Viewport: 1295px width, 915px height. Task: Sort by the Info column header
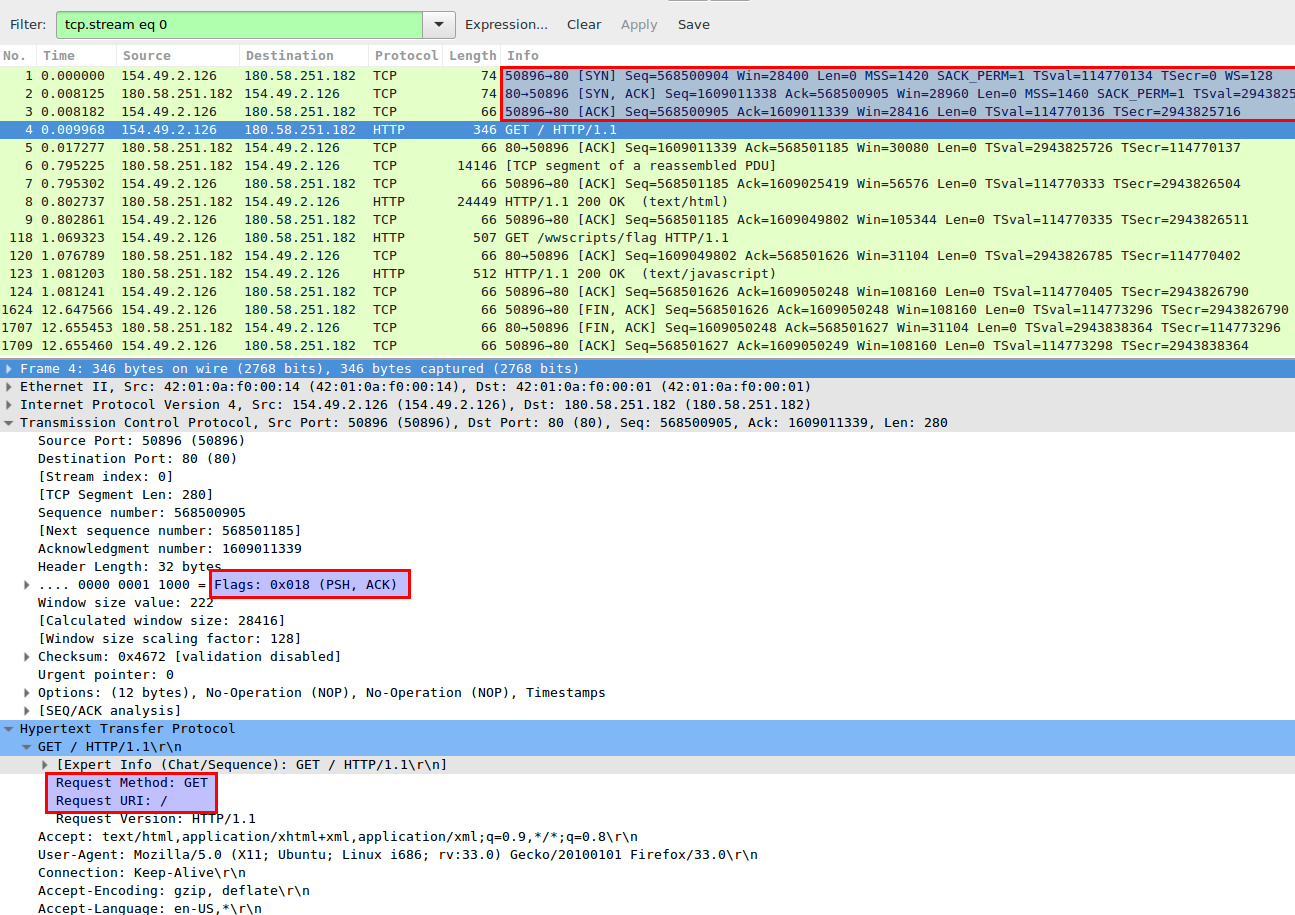[x=897, y=56]
